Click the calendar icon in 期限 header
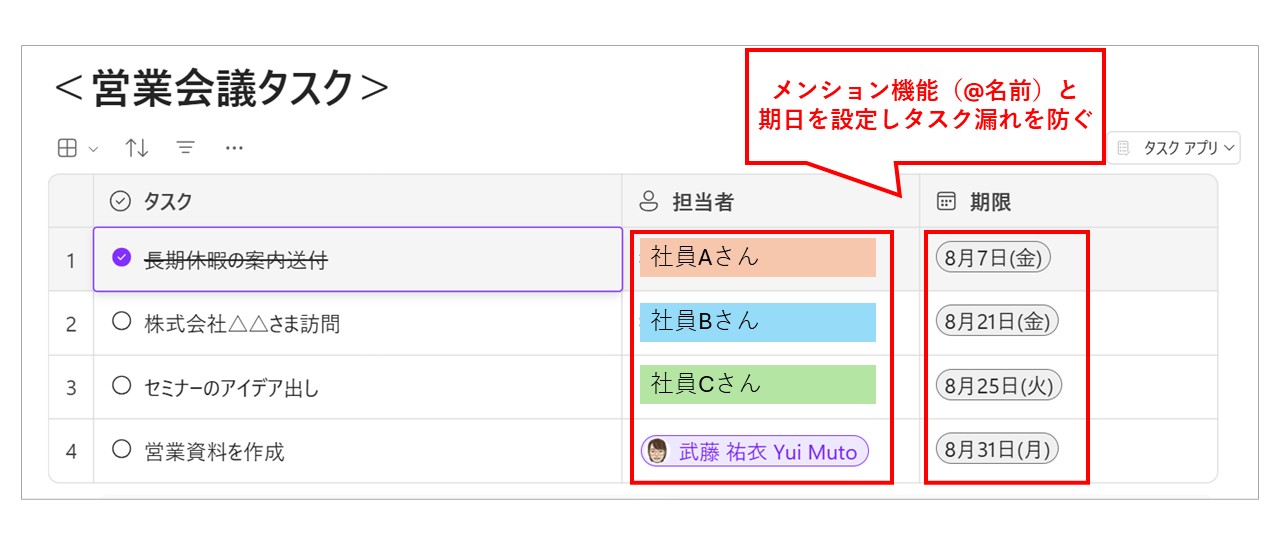 946,202
